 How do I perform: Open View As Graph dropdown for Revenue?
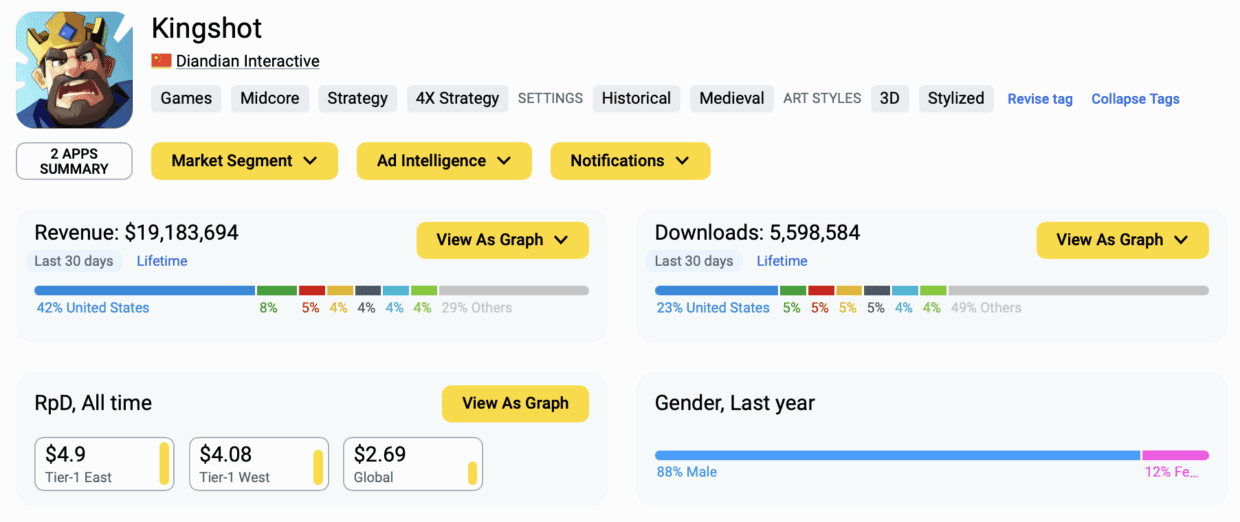point(502,240)
